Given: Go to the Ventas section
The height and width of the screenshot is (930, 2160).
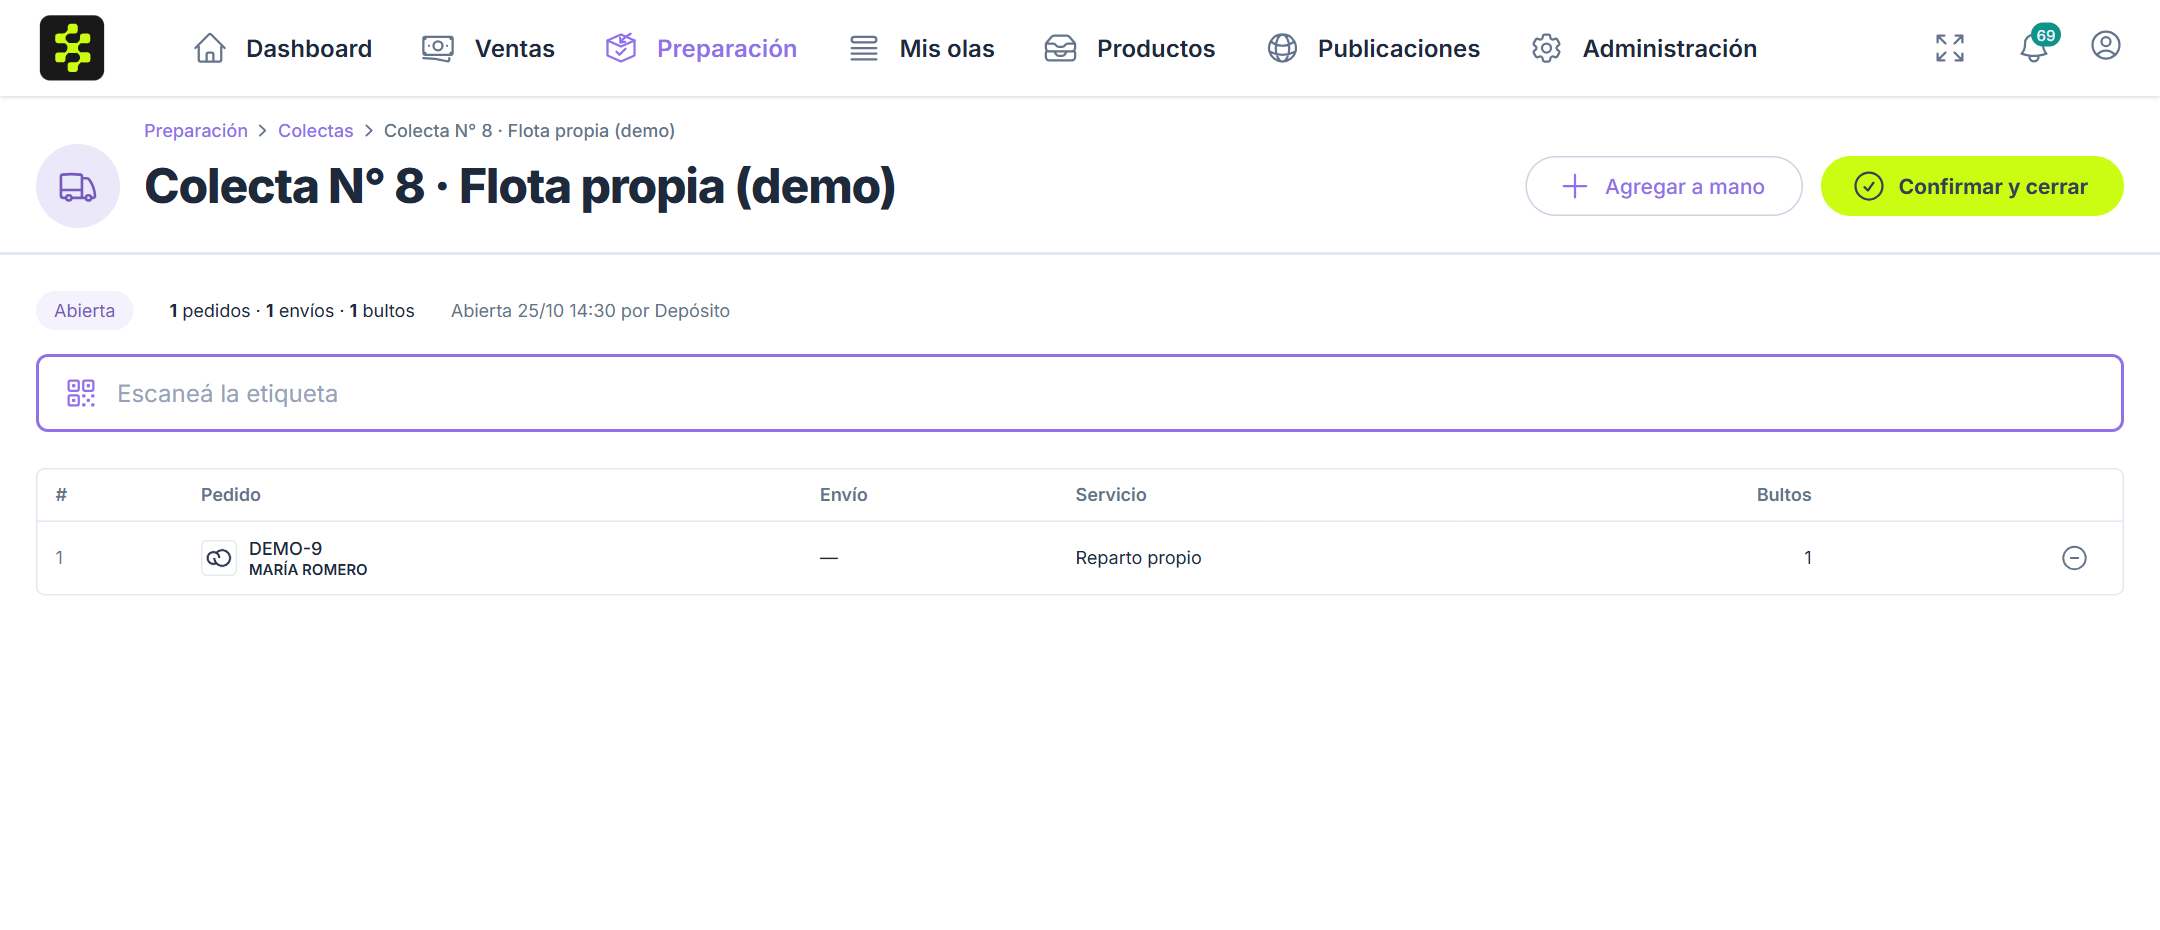Looking at the screenshot, I should click(x=488, y=48).
